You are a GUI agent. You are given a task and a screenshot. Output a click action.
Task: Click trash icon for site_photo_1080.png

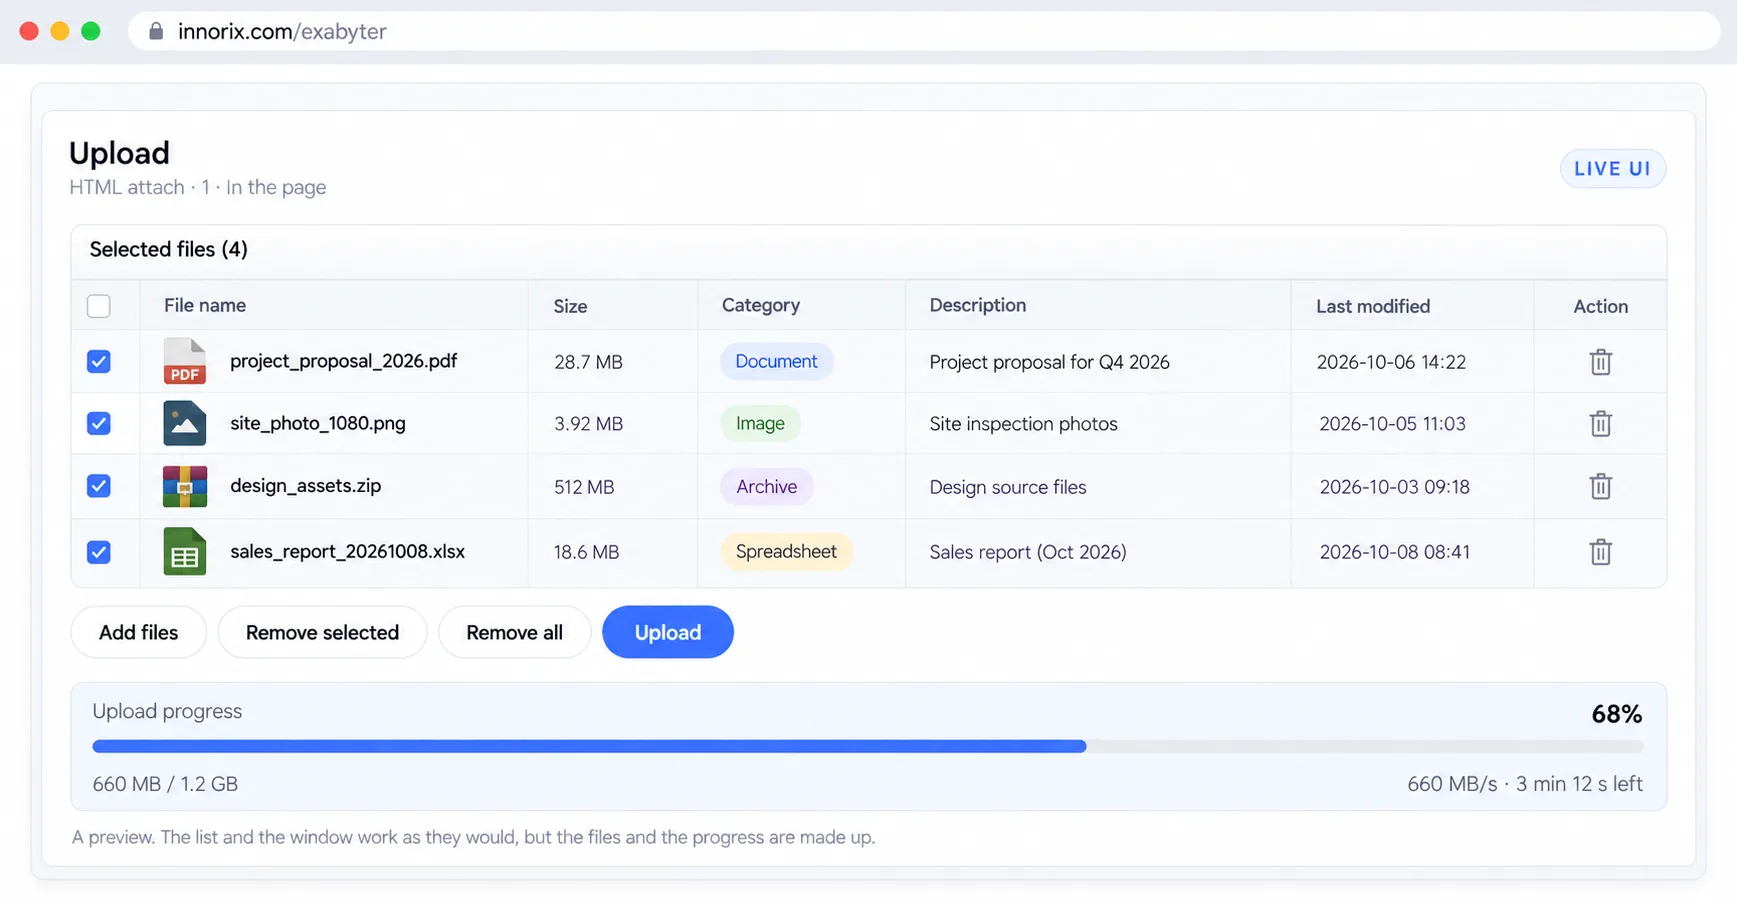(1600, 424)
